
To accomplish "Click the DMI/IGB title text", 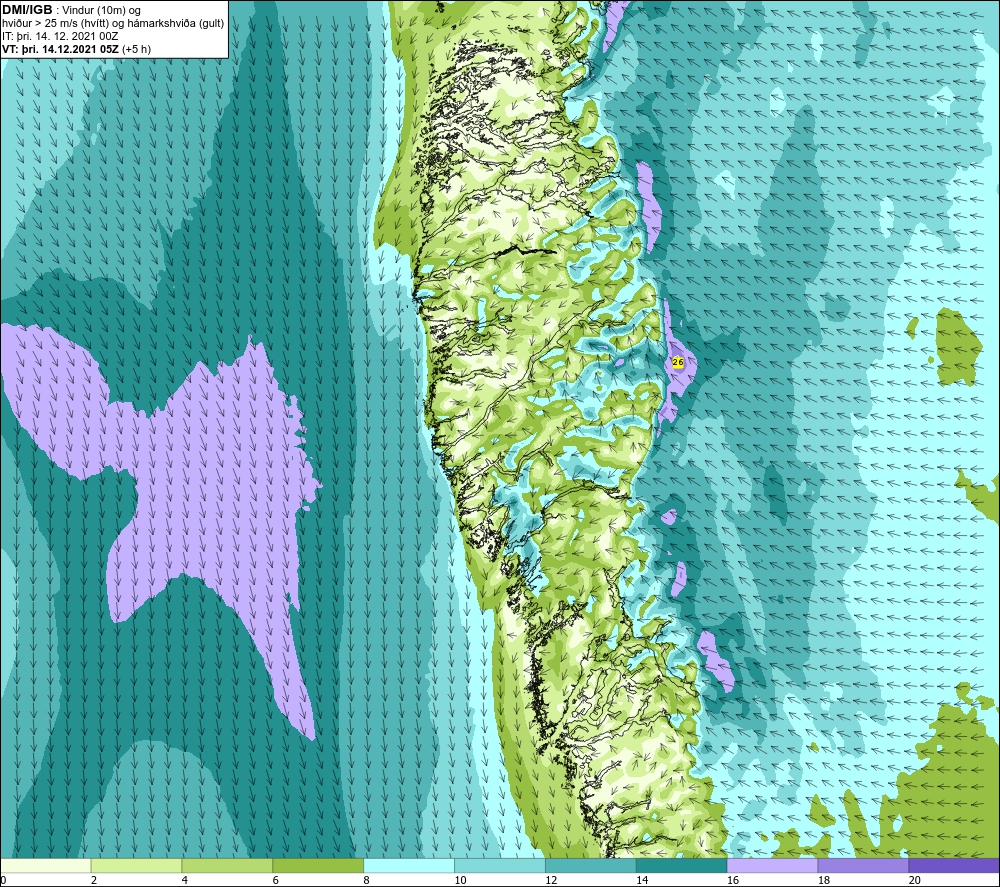I will 27,10.
